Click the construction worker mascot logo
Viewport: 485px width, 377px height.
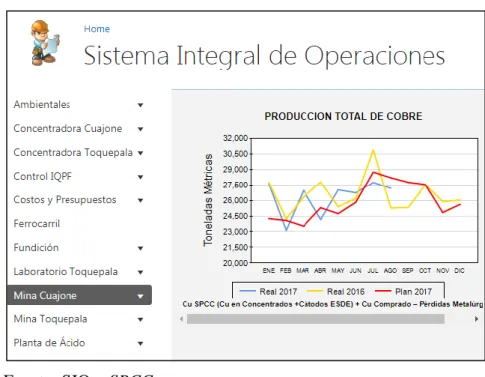(x=45, y=43)
